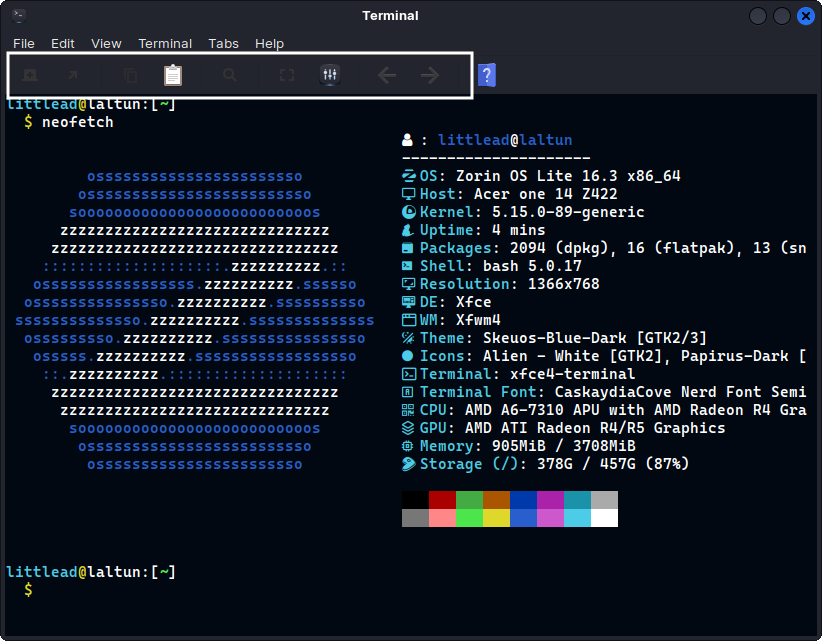Screen dimensions: 822x641
Task: Toggle fullscreen with the toolbar icon
Action: pos(287,75)
